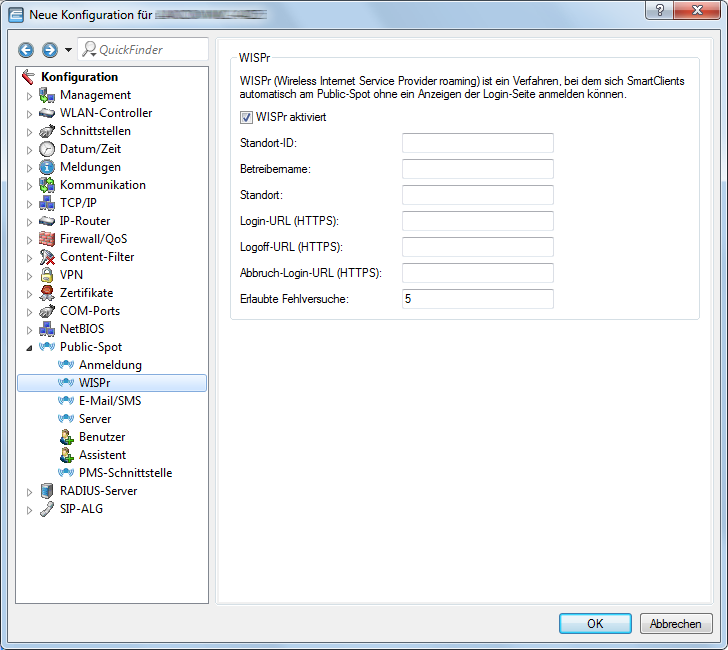Expand the SIP-ALG tree node
The width and height of the screenshot is (728, 650).
tap(29, 509)
